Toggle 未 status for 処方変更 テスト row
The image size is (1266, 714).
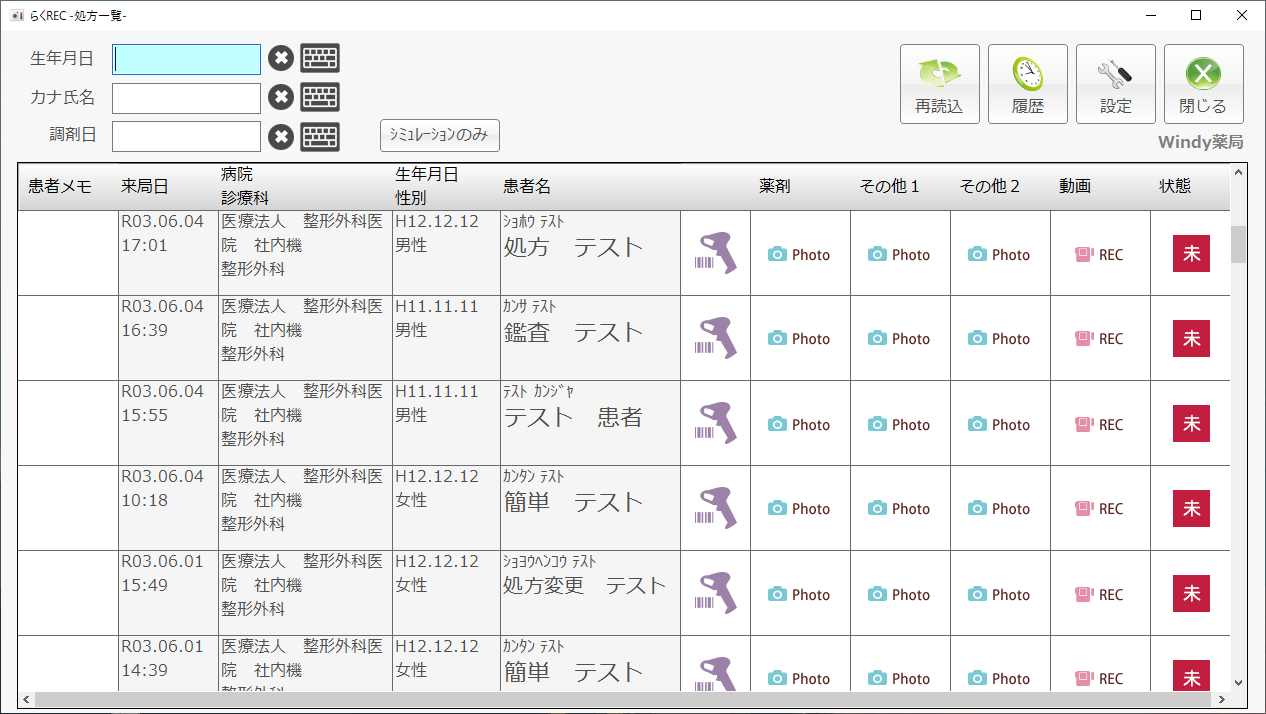click(x=1191, y=594)
